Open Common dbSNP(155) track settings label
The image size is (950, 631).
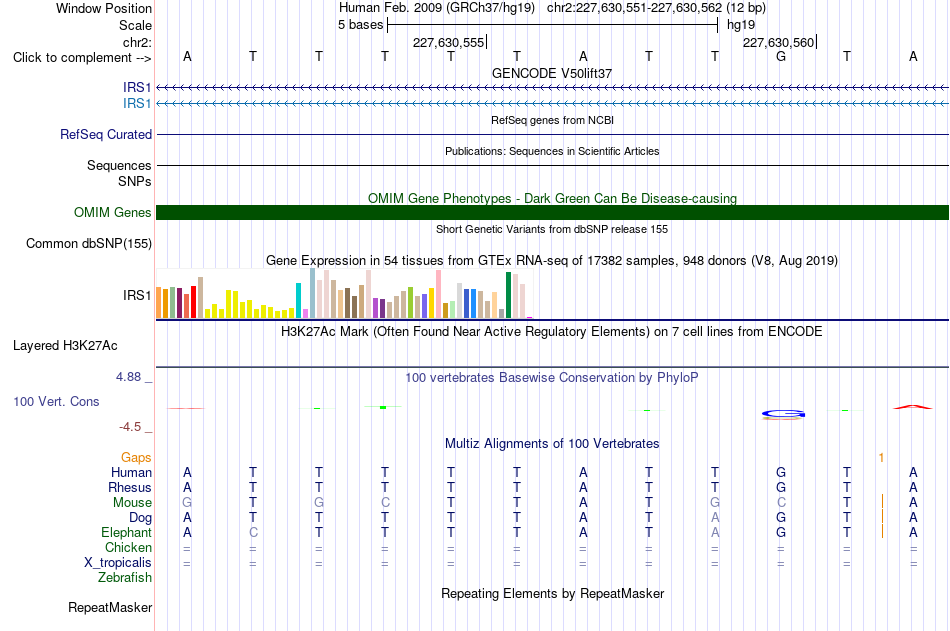[x=89, y=244]
